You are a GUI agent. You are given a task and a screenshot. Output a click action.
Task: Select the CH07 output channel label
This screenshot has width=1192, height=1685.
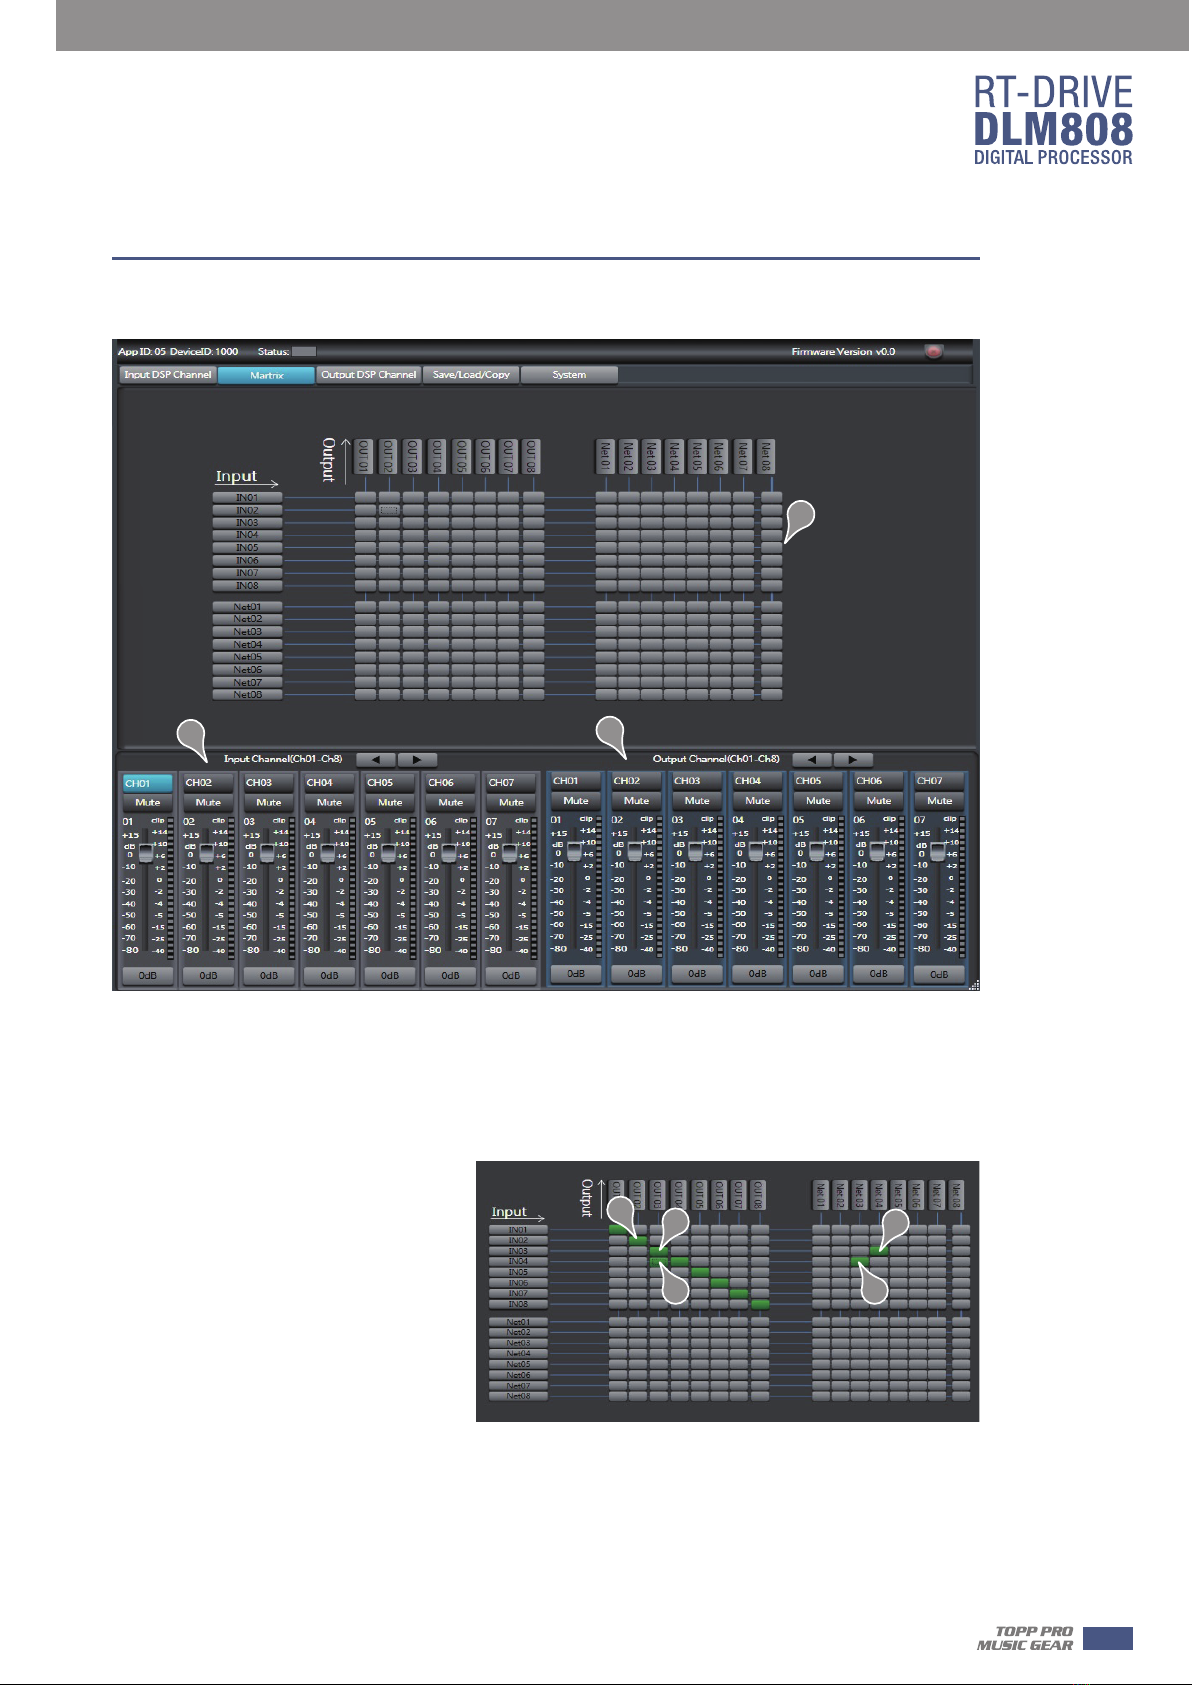pyautogui.click(x=939, y=781)
